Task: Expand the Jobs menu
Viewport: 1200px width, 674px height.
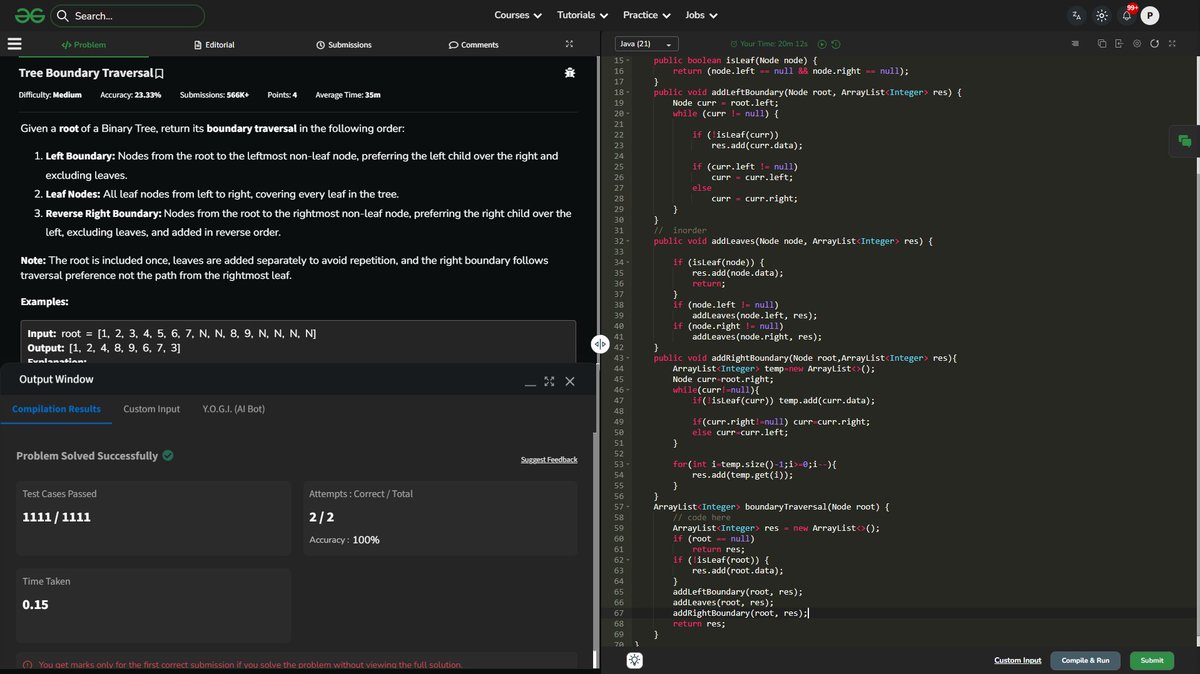Action: pyautogui.click(x=701, y=15)
